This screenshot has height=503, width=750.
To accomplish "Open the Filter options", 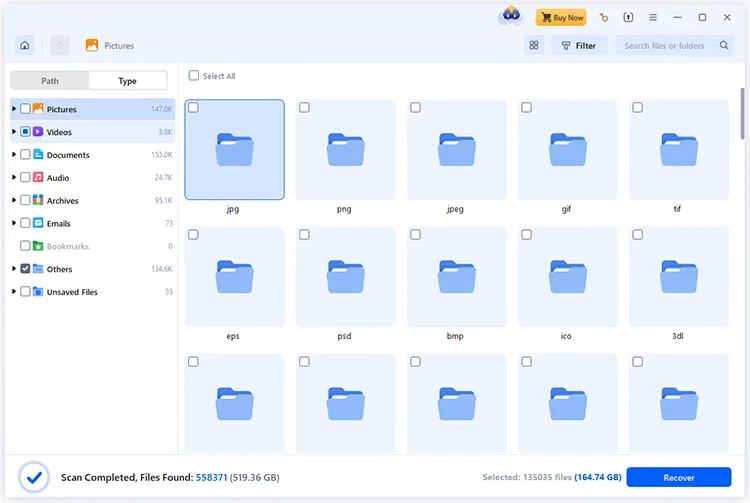I will coord(579,45).
